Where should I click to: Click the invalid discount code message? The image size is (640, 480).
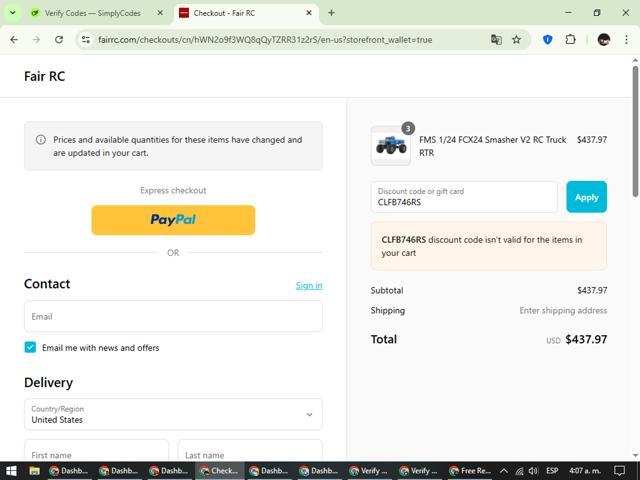(489, 246)
